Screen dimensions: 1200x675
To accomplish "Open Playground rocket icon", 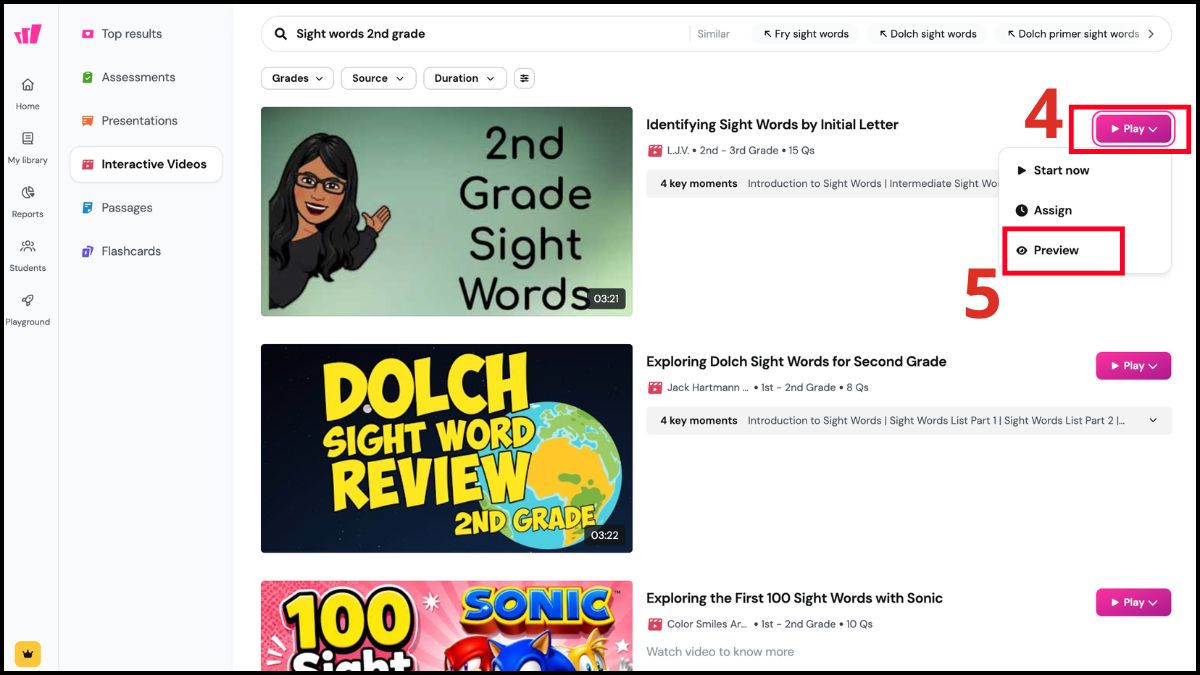I will (x=27, y=300).
